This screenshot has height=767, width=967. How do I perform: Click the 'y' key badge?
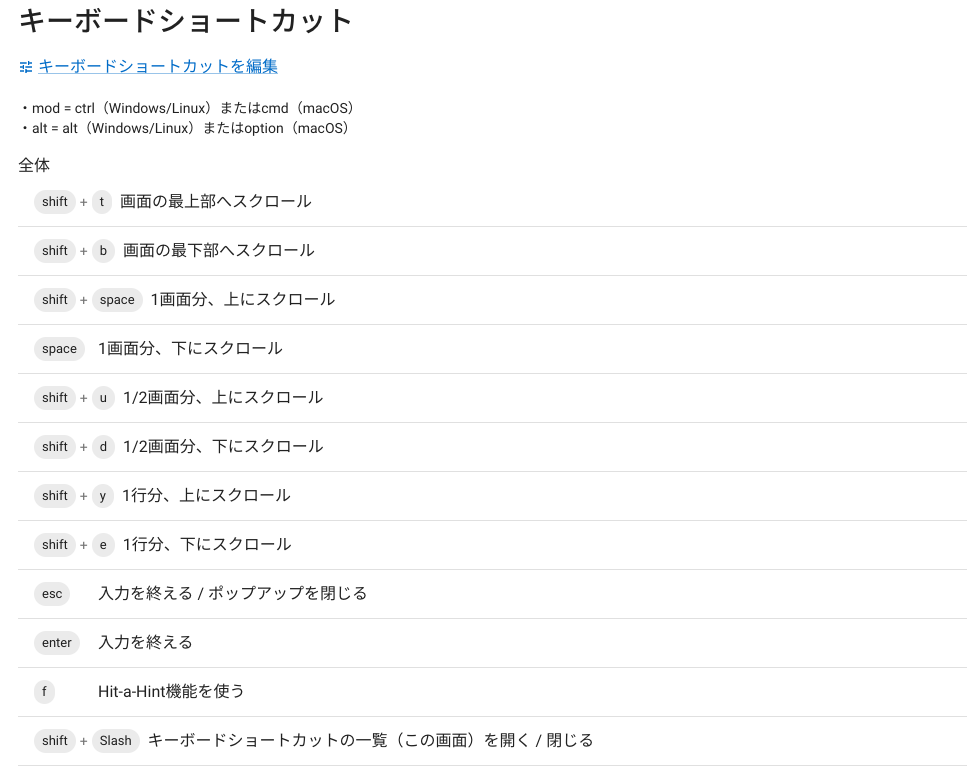[102, 496]
